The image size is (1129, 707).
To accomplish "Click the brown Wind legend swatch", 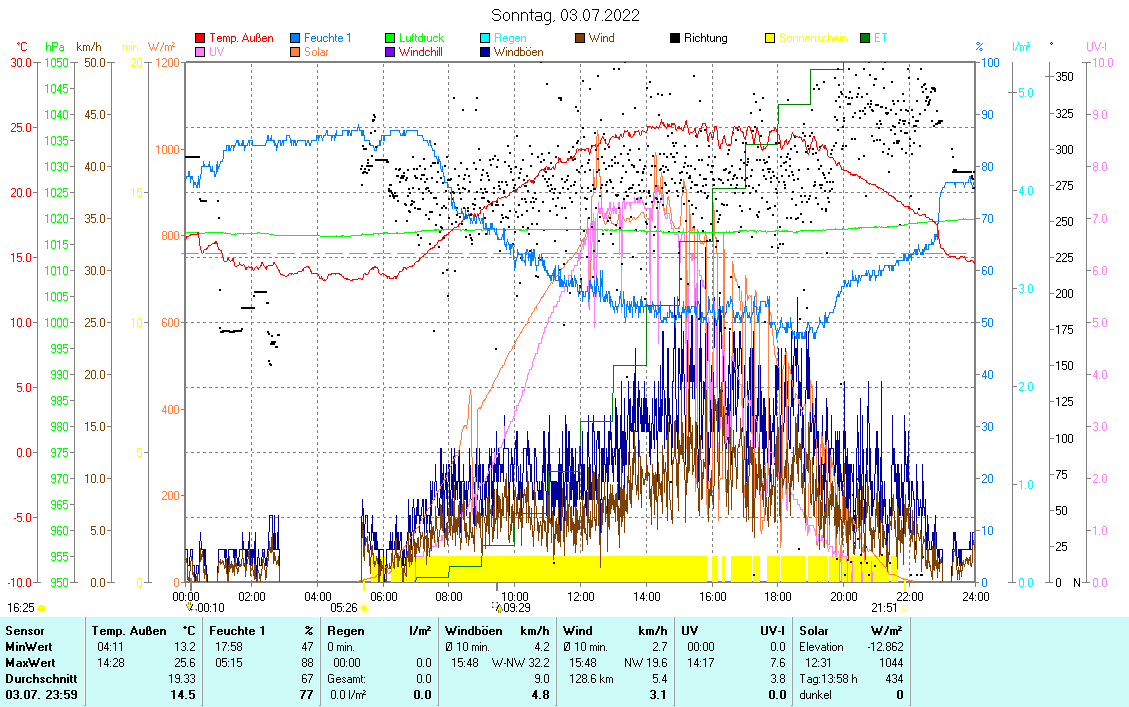I will point(580,38).
